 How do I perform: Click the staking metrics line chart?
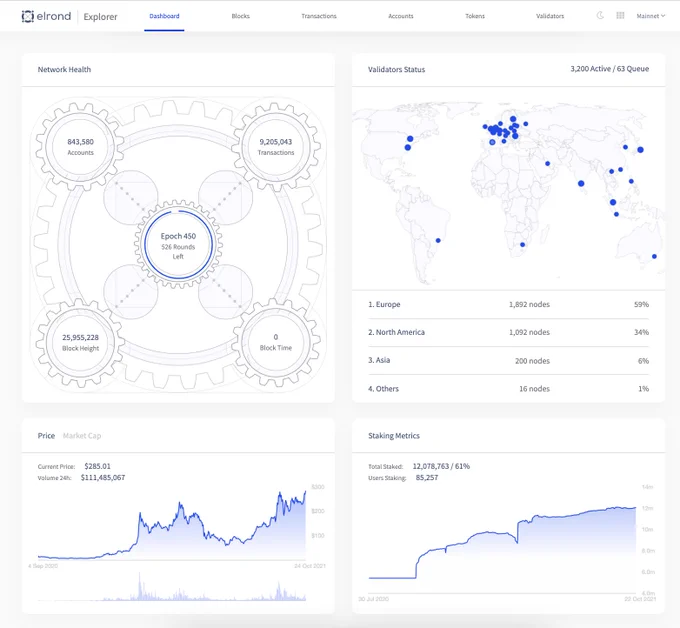[502, 542]
